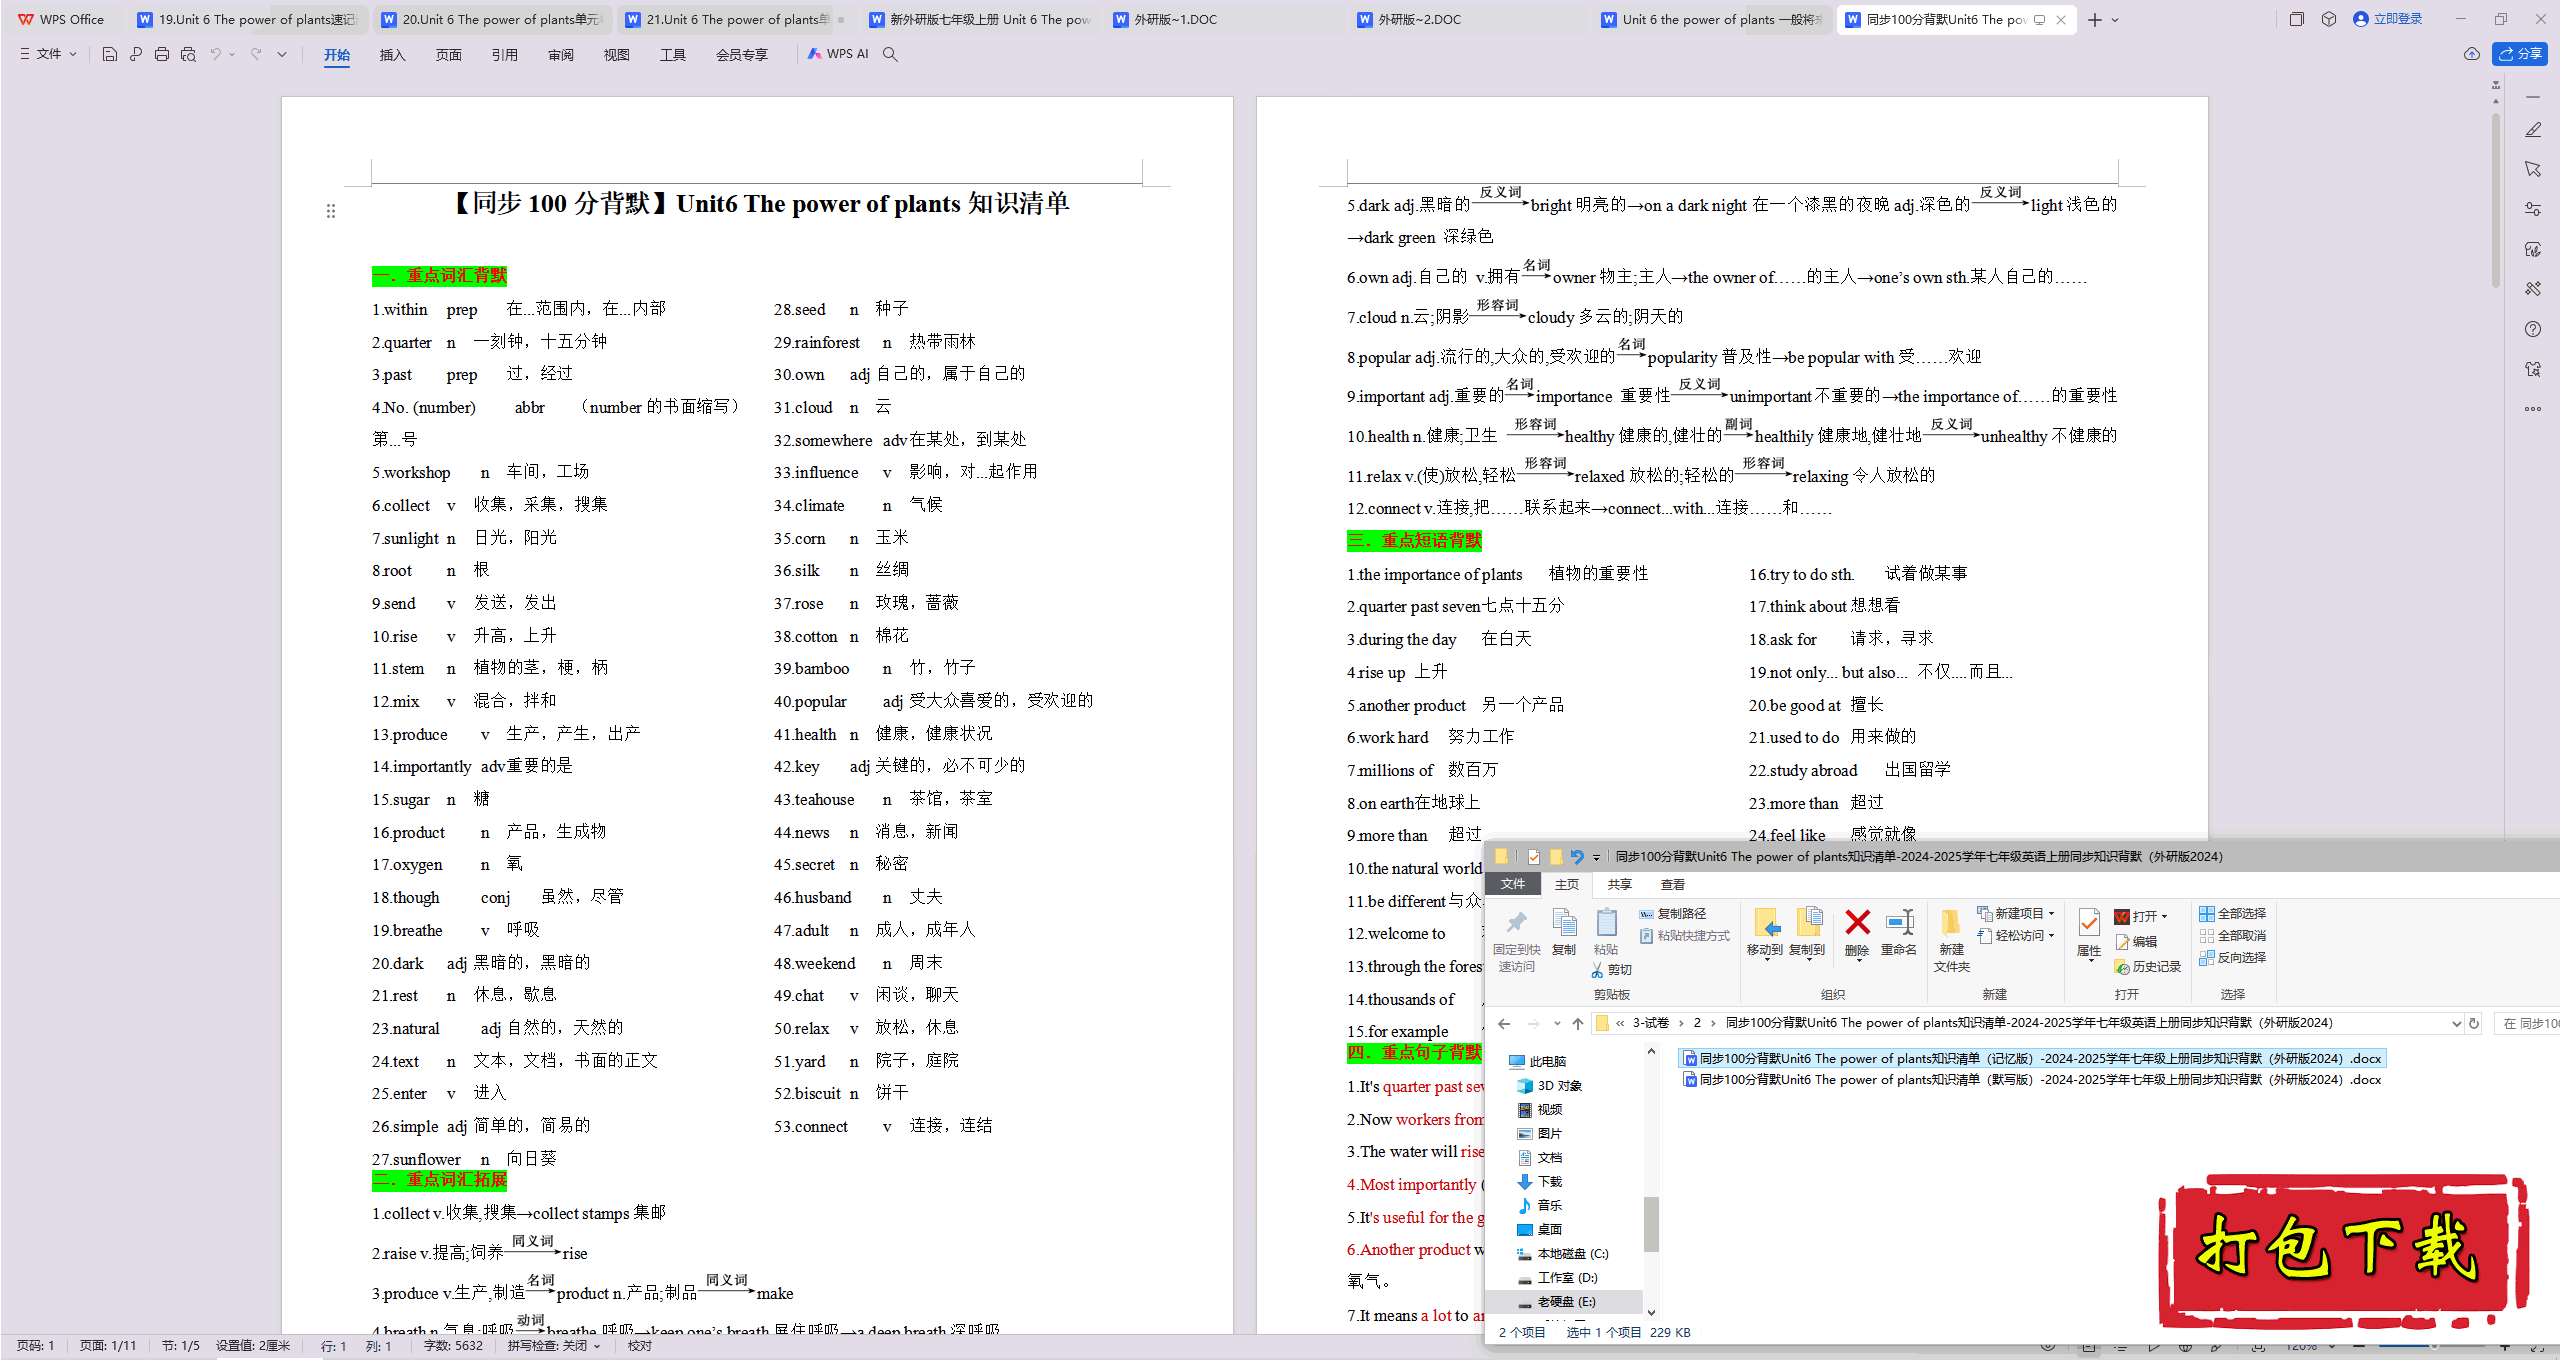The image size is (2560, 1360).
Task: Click Explorer navigation pane scrollbar thumb
Action: (1651, 1224)
